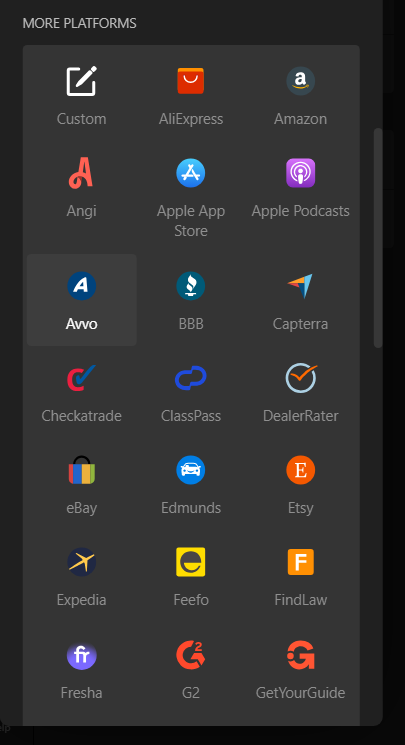Open the Apple Podcasts platform
405x745 pixels.
pyautogui.click(x=300, y=188)
